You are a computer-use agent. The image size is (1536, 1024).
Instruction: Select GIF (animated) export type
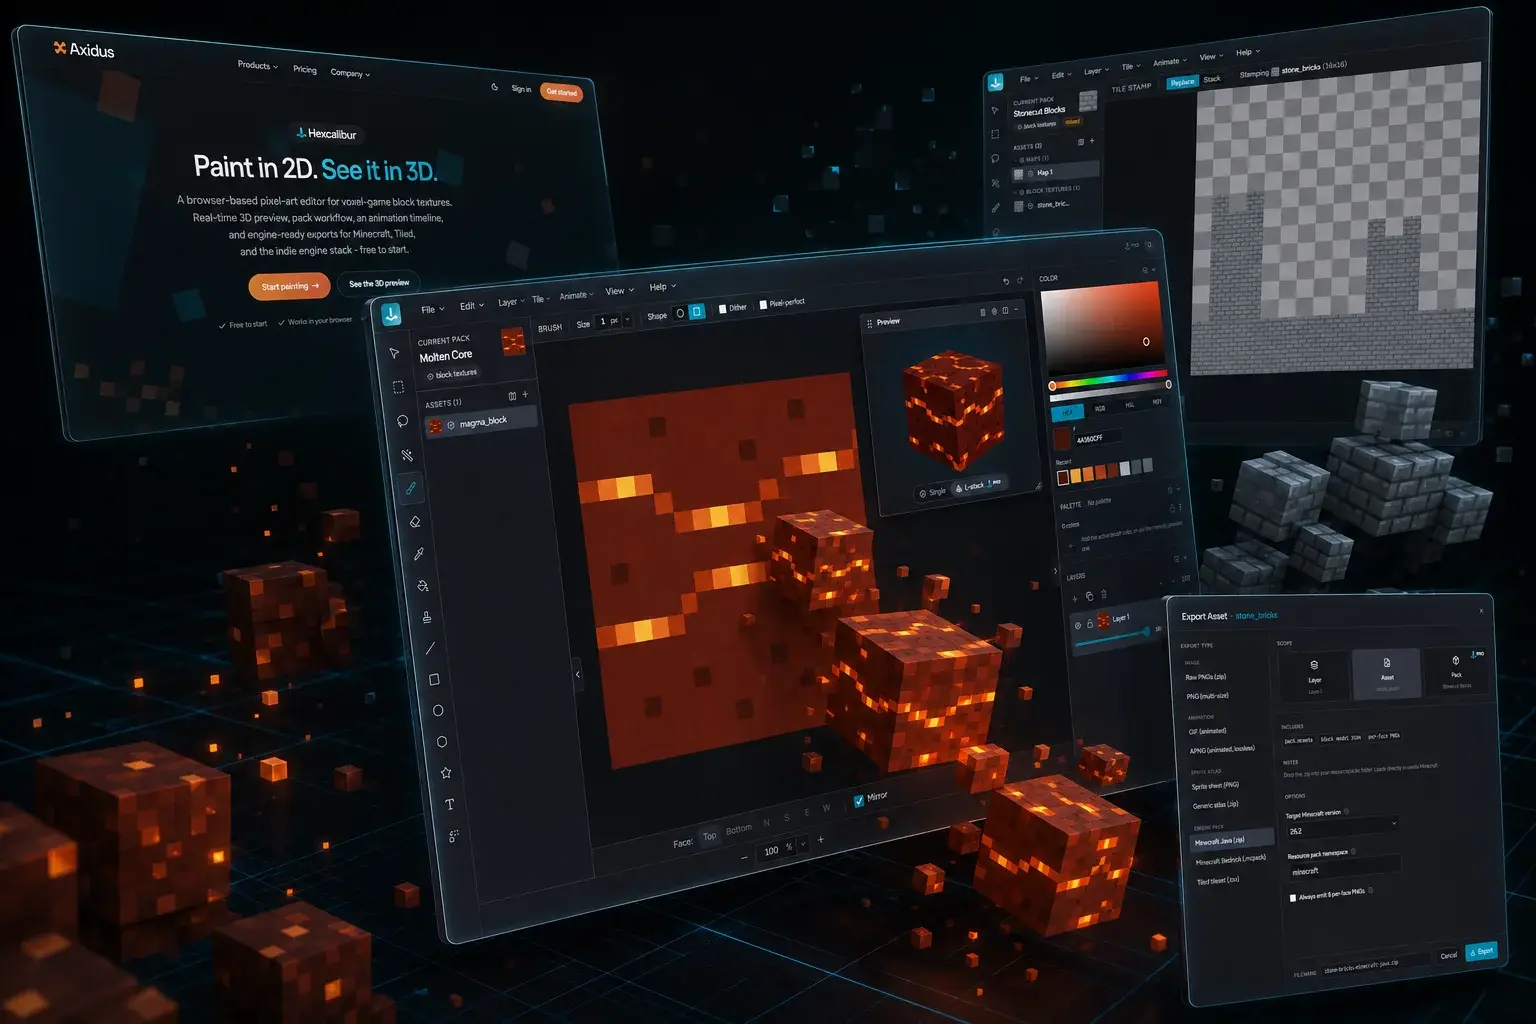pyautogui.click(x=1208, y=731)
